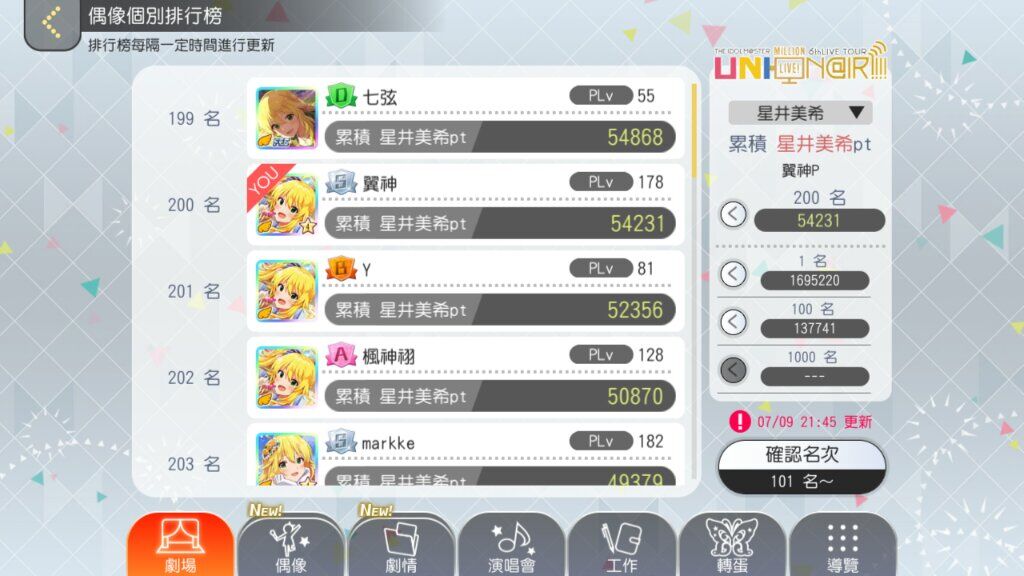This screenshot has width=1024, height=576.
Task: Select your own 翼神 ranking entry
Action: pyautogui.click(x=466, y=205)
